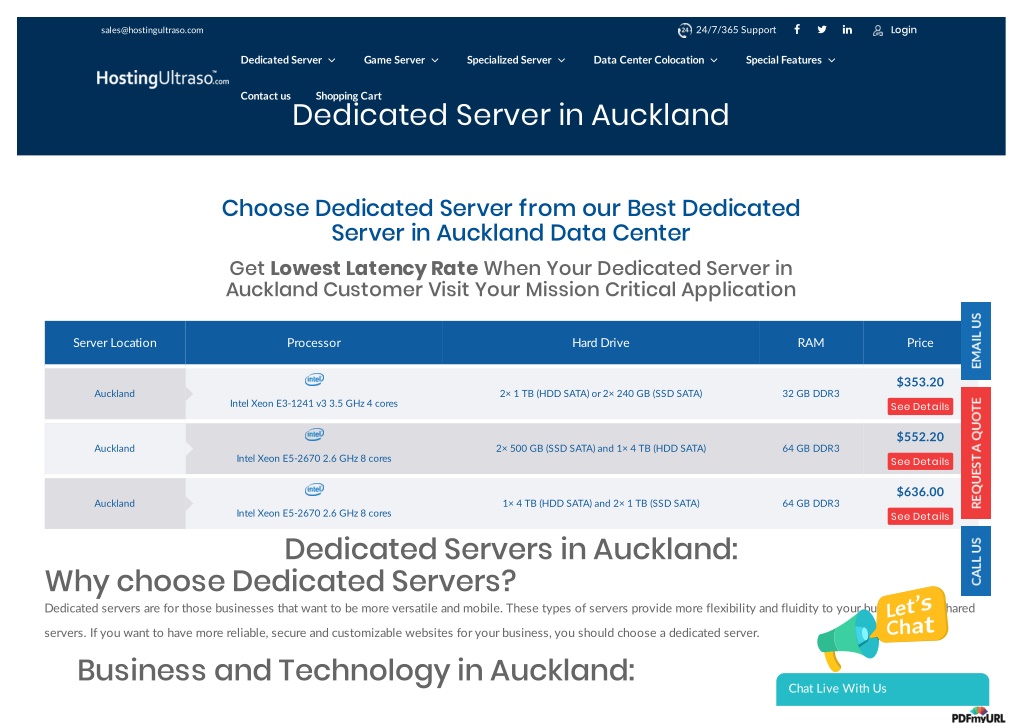Go to Contact us page
Screen dimensions: 1024x723
(x=265, y=96)
